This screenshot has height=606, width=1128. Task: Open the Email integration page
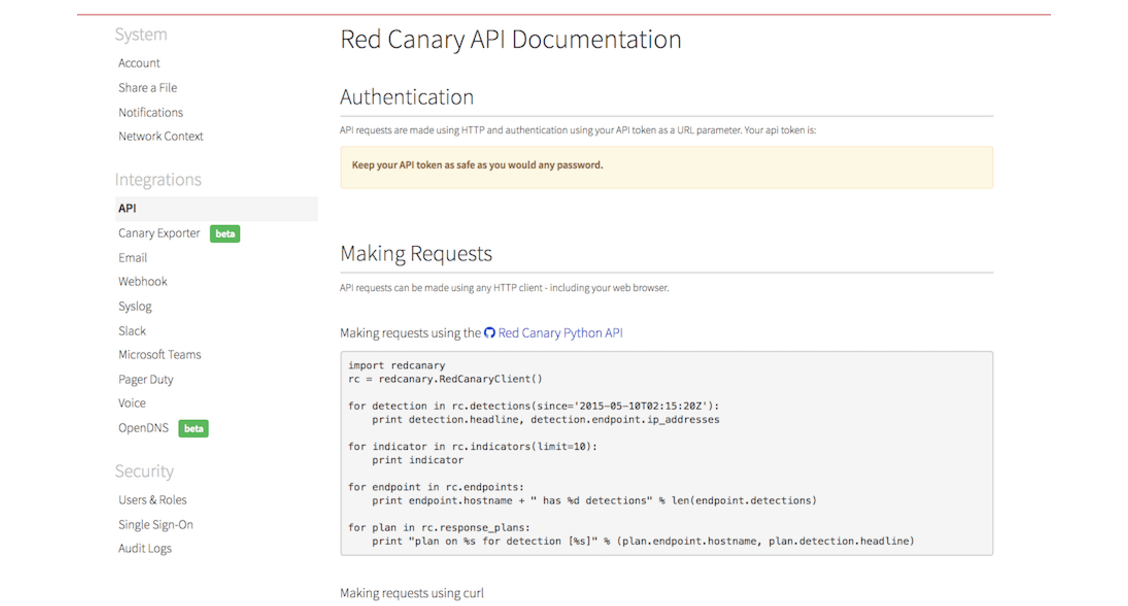132,258
